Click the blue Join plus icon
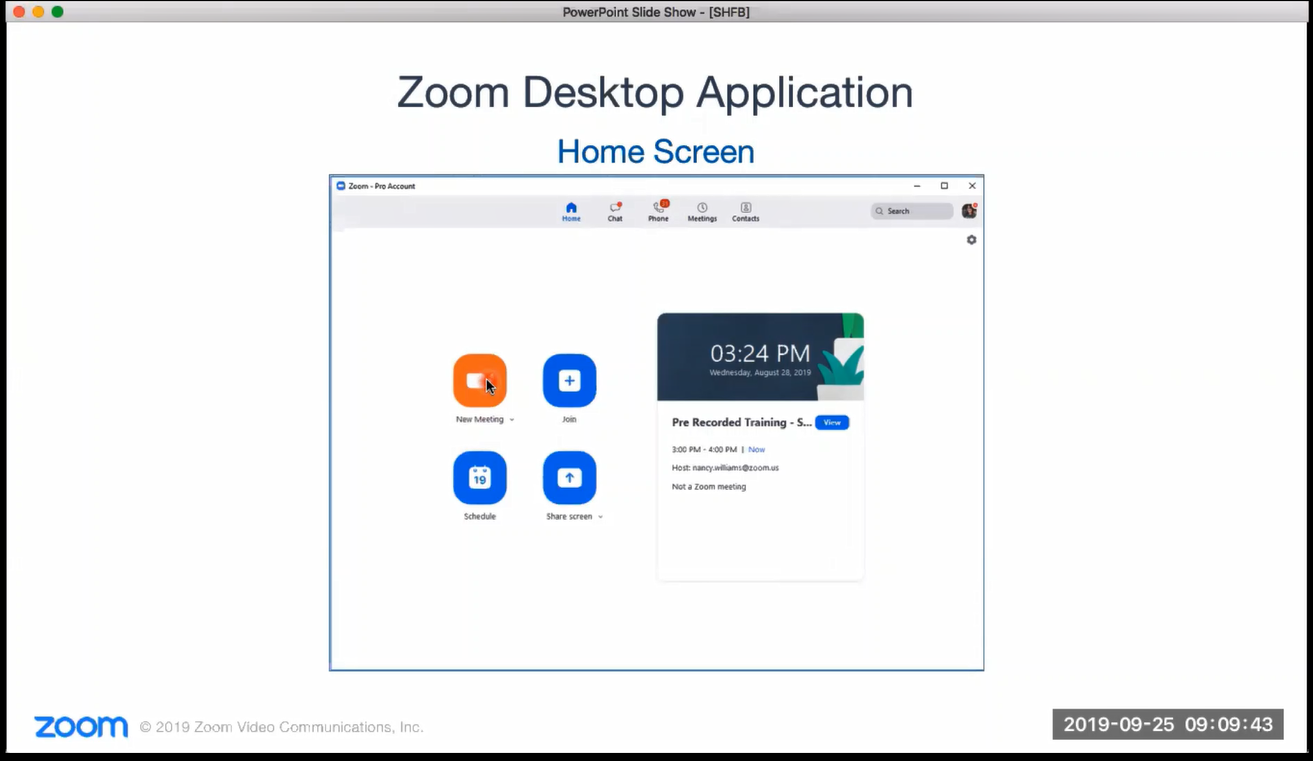Image resolution: width=1313 pixels, height=761 pixels. (x=569, y=381)
